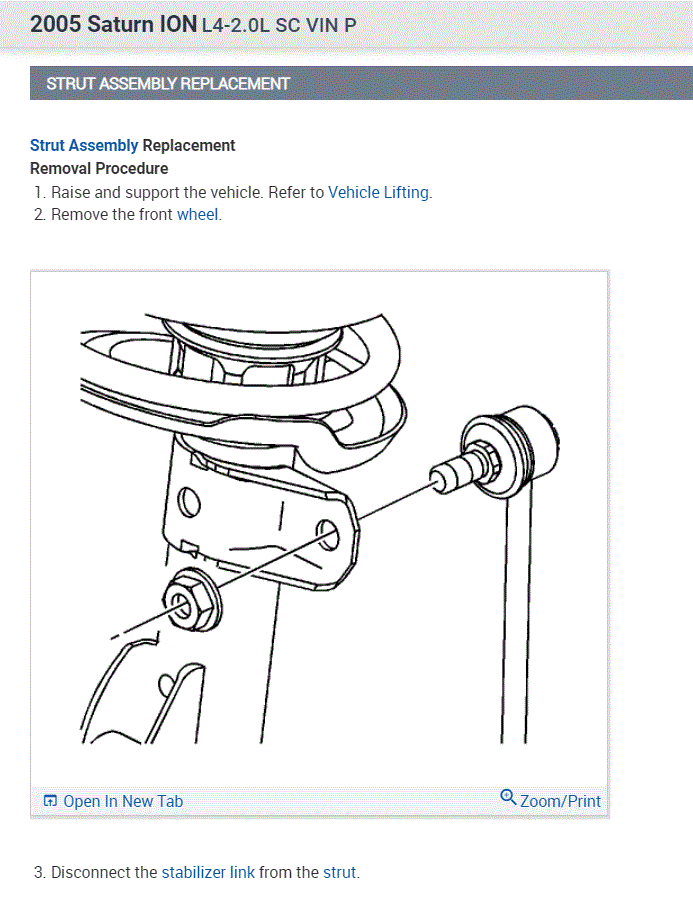Click Open In New Tab text

[123, 801]
